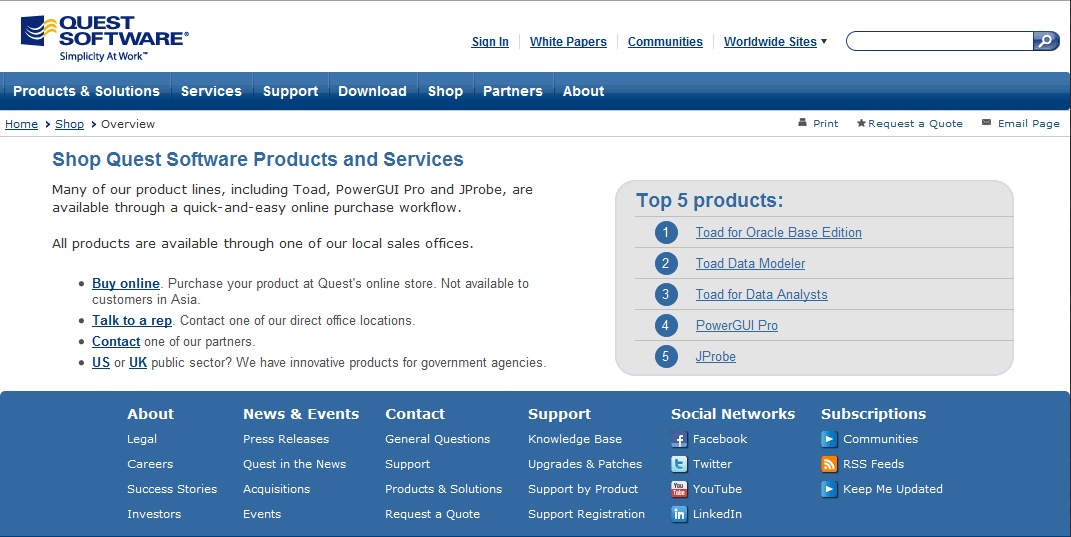This screenshot has width=1071, height=537.
Task: Click the Contact partners link
Action: [x=116, y=342]
